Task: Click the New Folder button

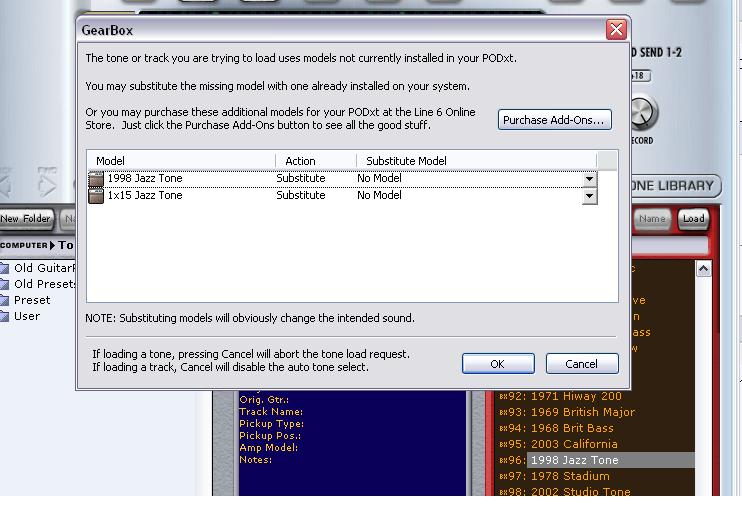Action: click(x=26, y=219)
